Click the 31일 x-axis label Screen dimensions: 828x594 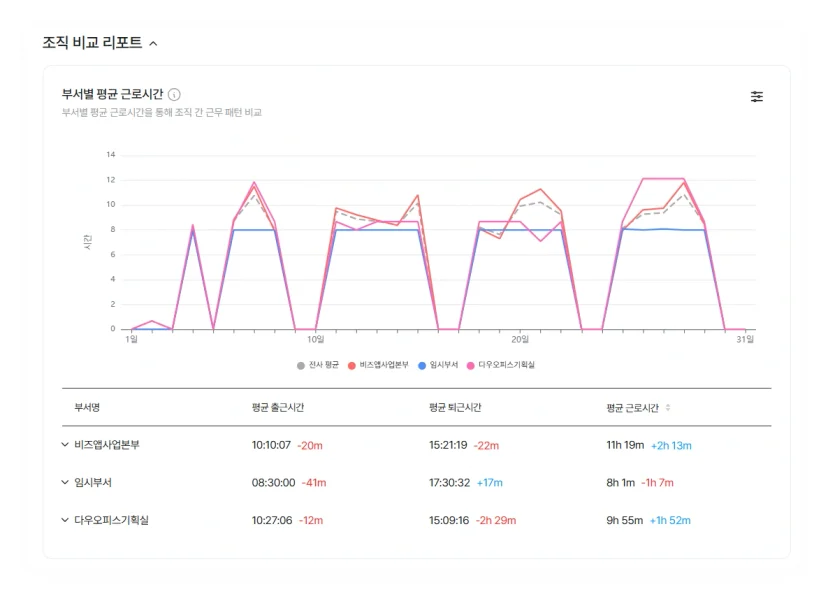[745, 339]
